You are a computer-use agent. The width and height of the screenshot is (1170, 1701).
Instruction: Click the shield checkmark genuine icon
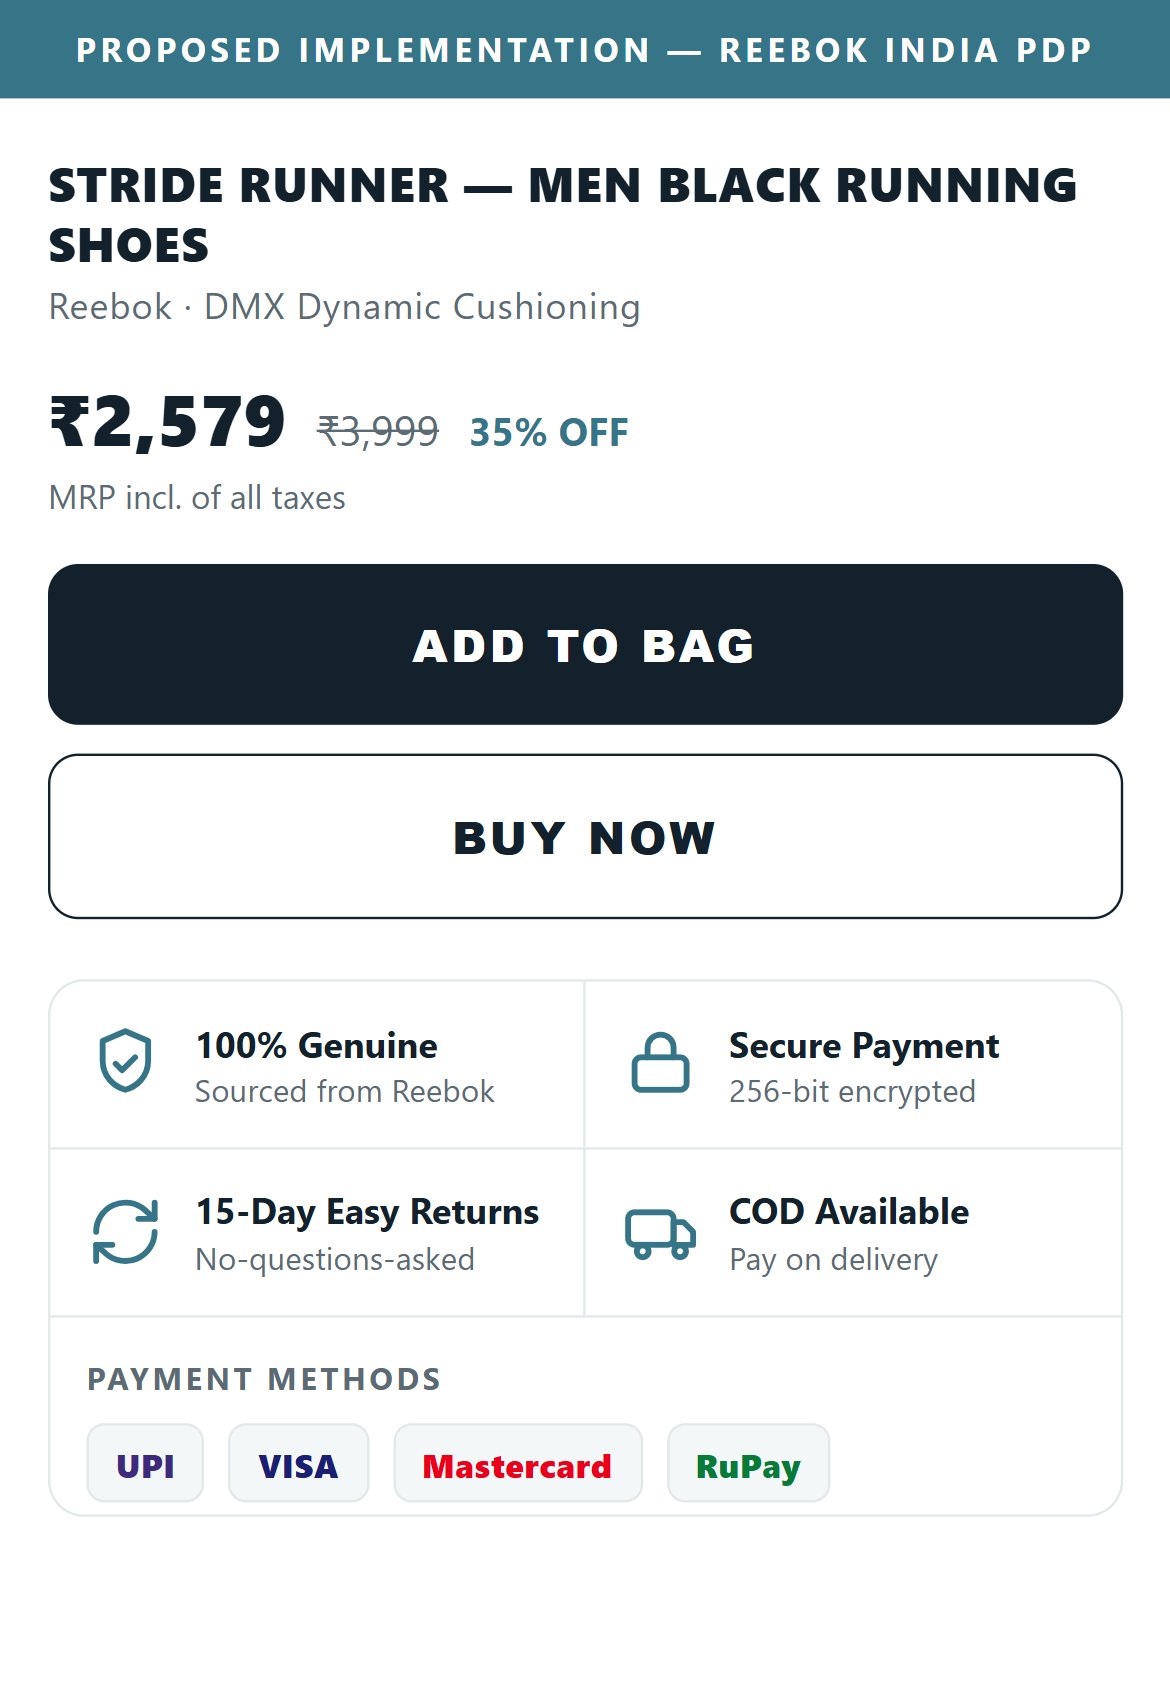pyautogui.click(x=125, y=1061)
